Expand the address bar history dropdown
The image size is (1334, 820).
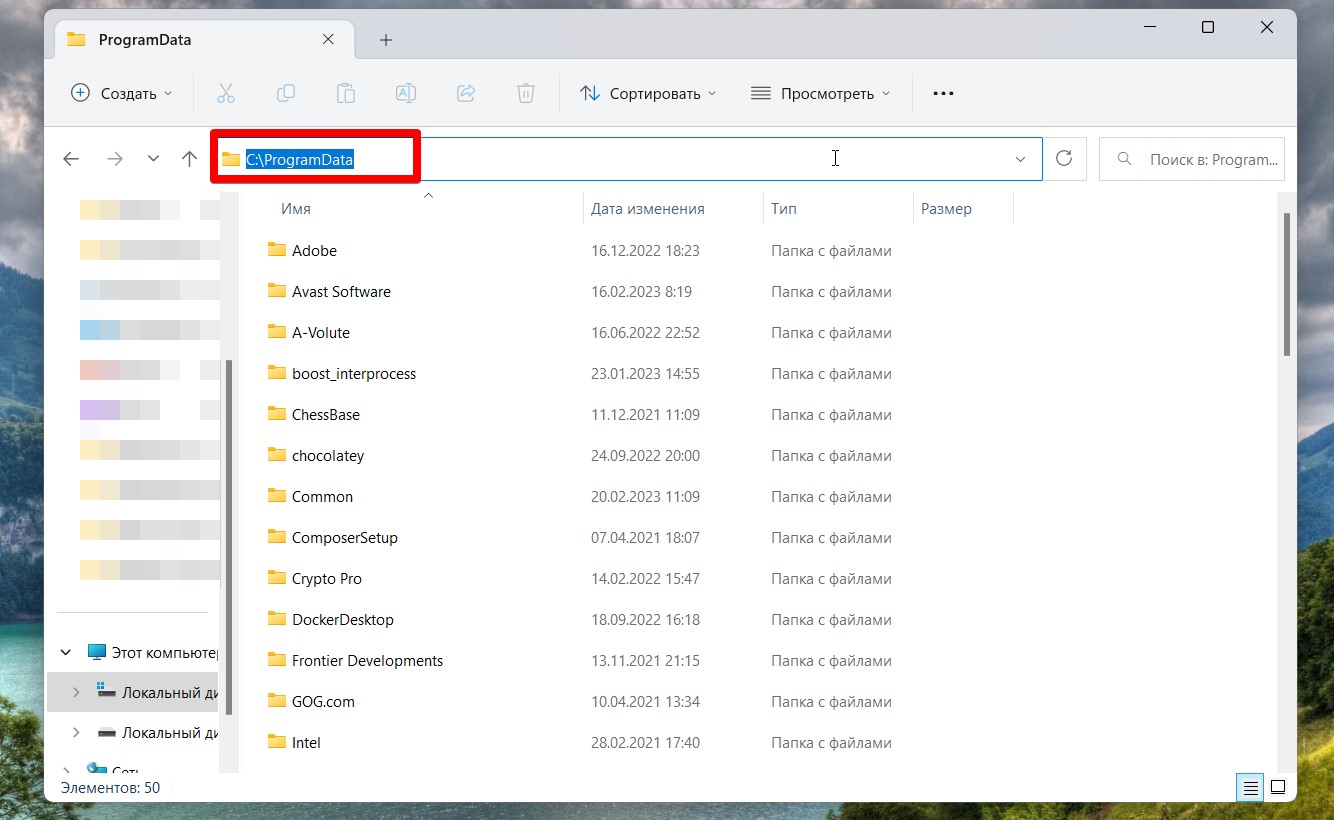[1021, 159]
